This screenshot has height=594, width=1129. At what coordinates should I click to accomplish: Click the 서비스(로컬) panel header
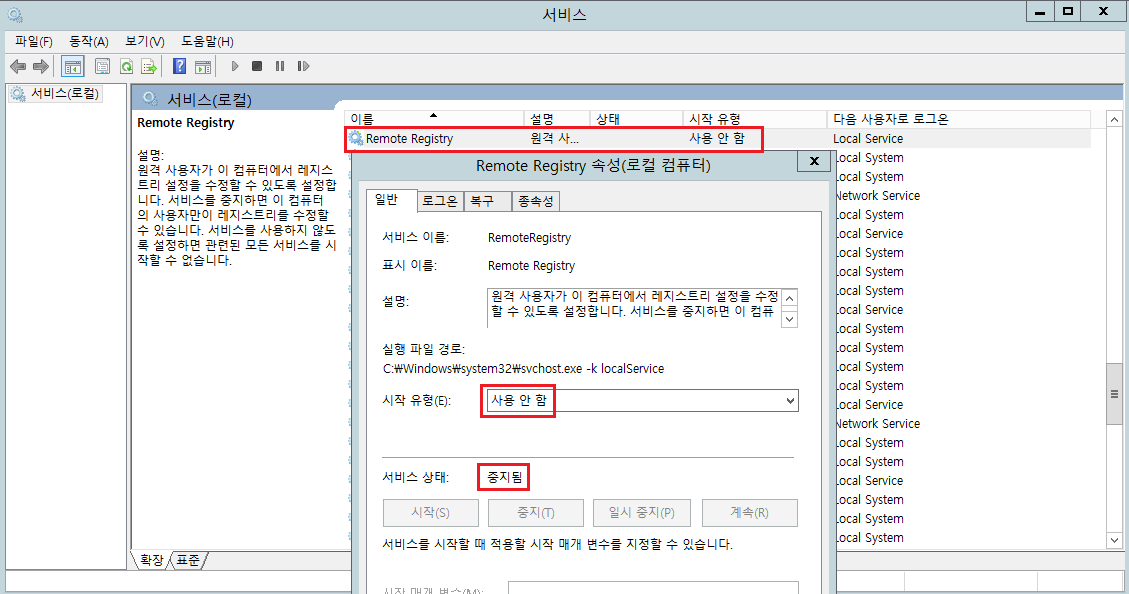210,99
